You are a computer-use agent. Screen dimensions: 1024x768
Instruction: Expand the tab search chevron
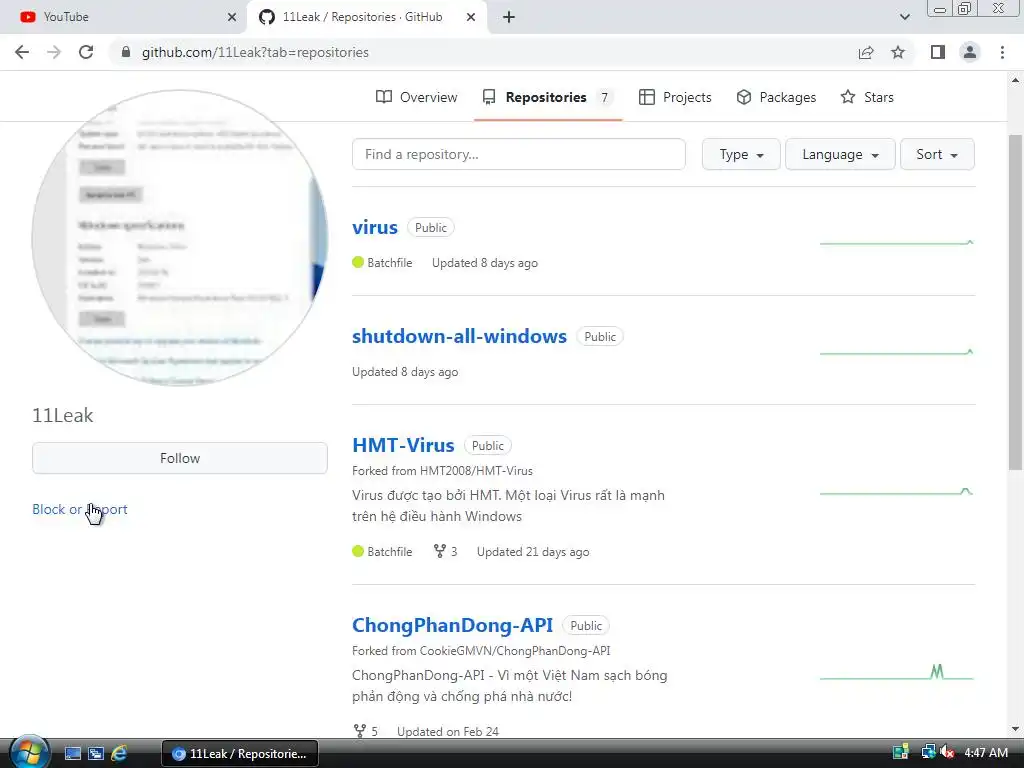coord(904,17)
